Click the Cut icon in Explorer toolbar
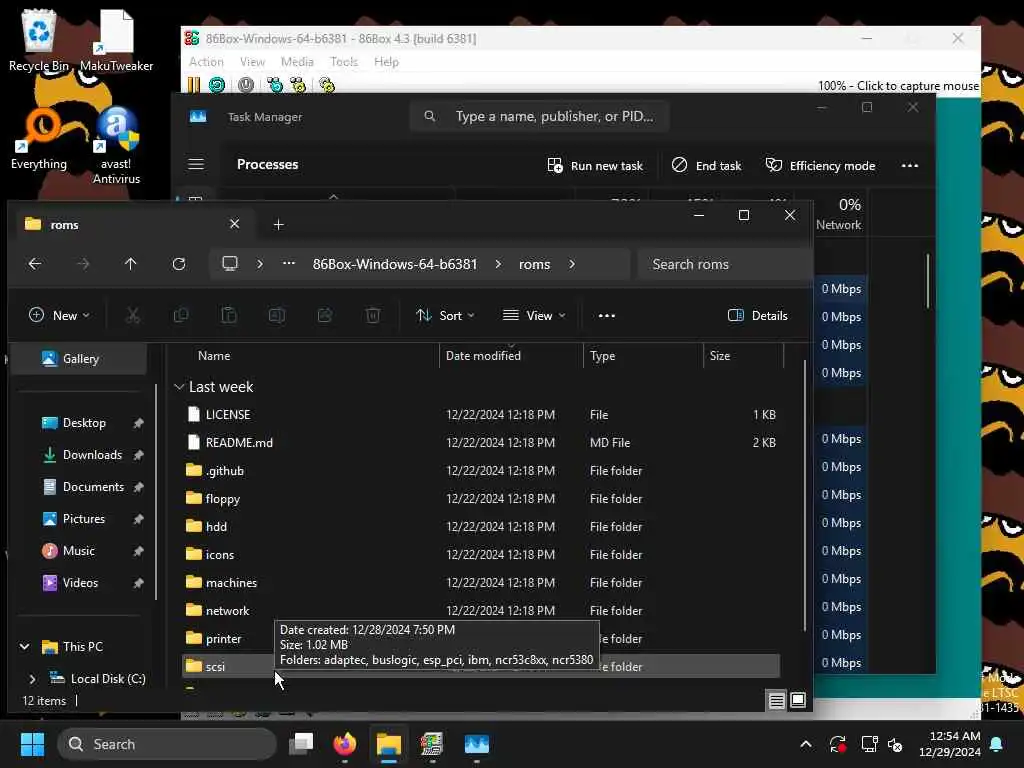This screenshot has width=1024, height=768. tap(133, 315)
